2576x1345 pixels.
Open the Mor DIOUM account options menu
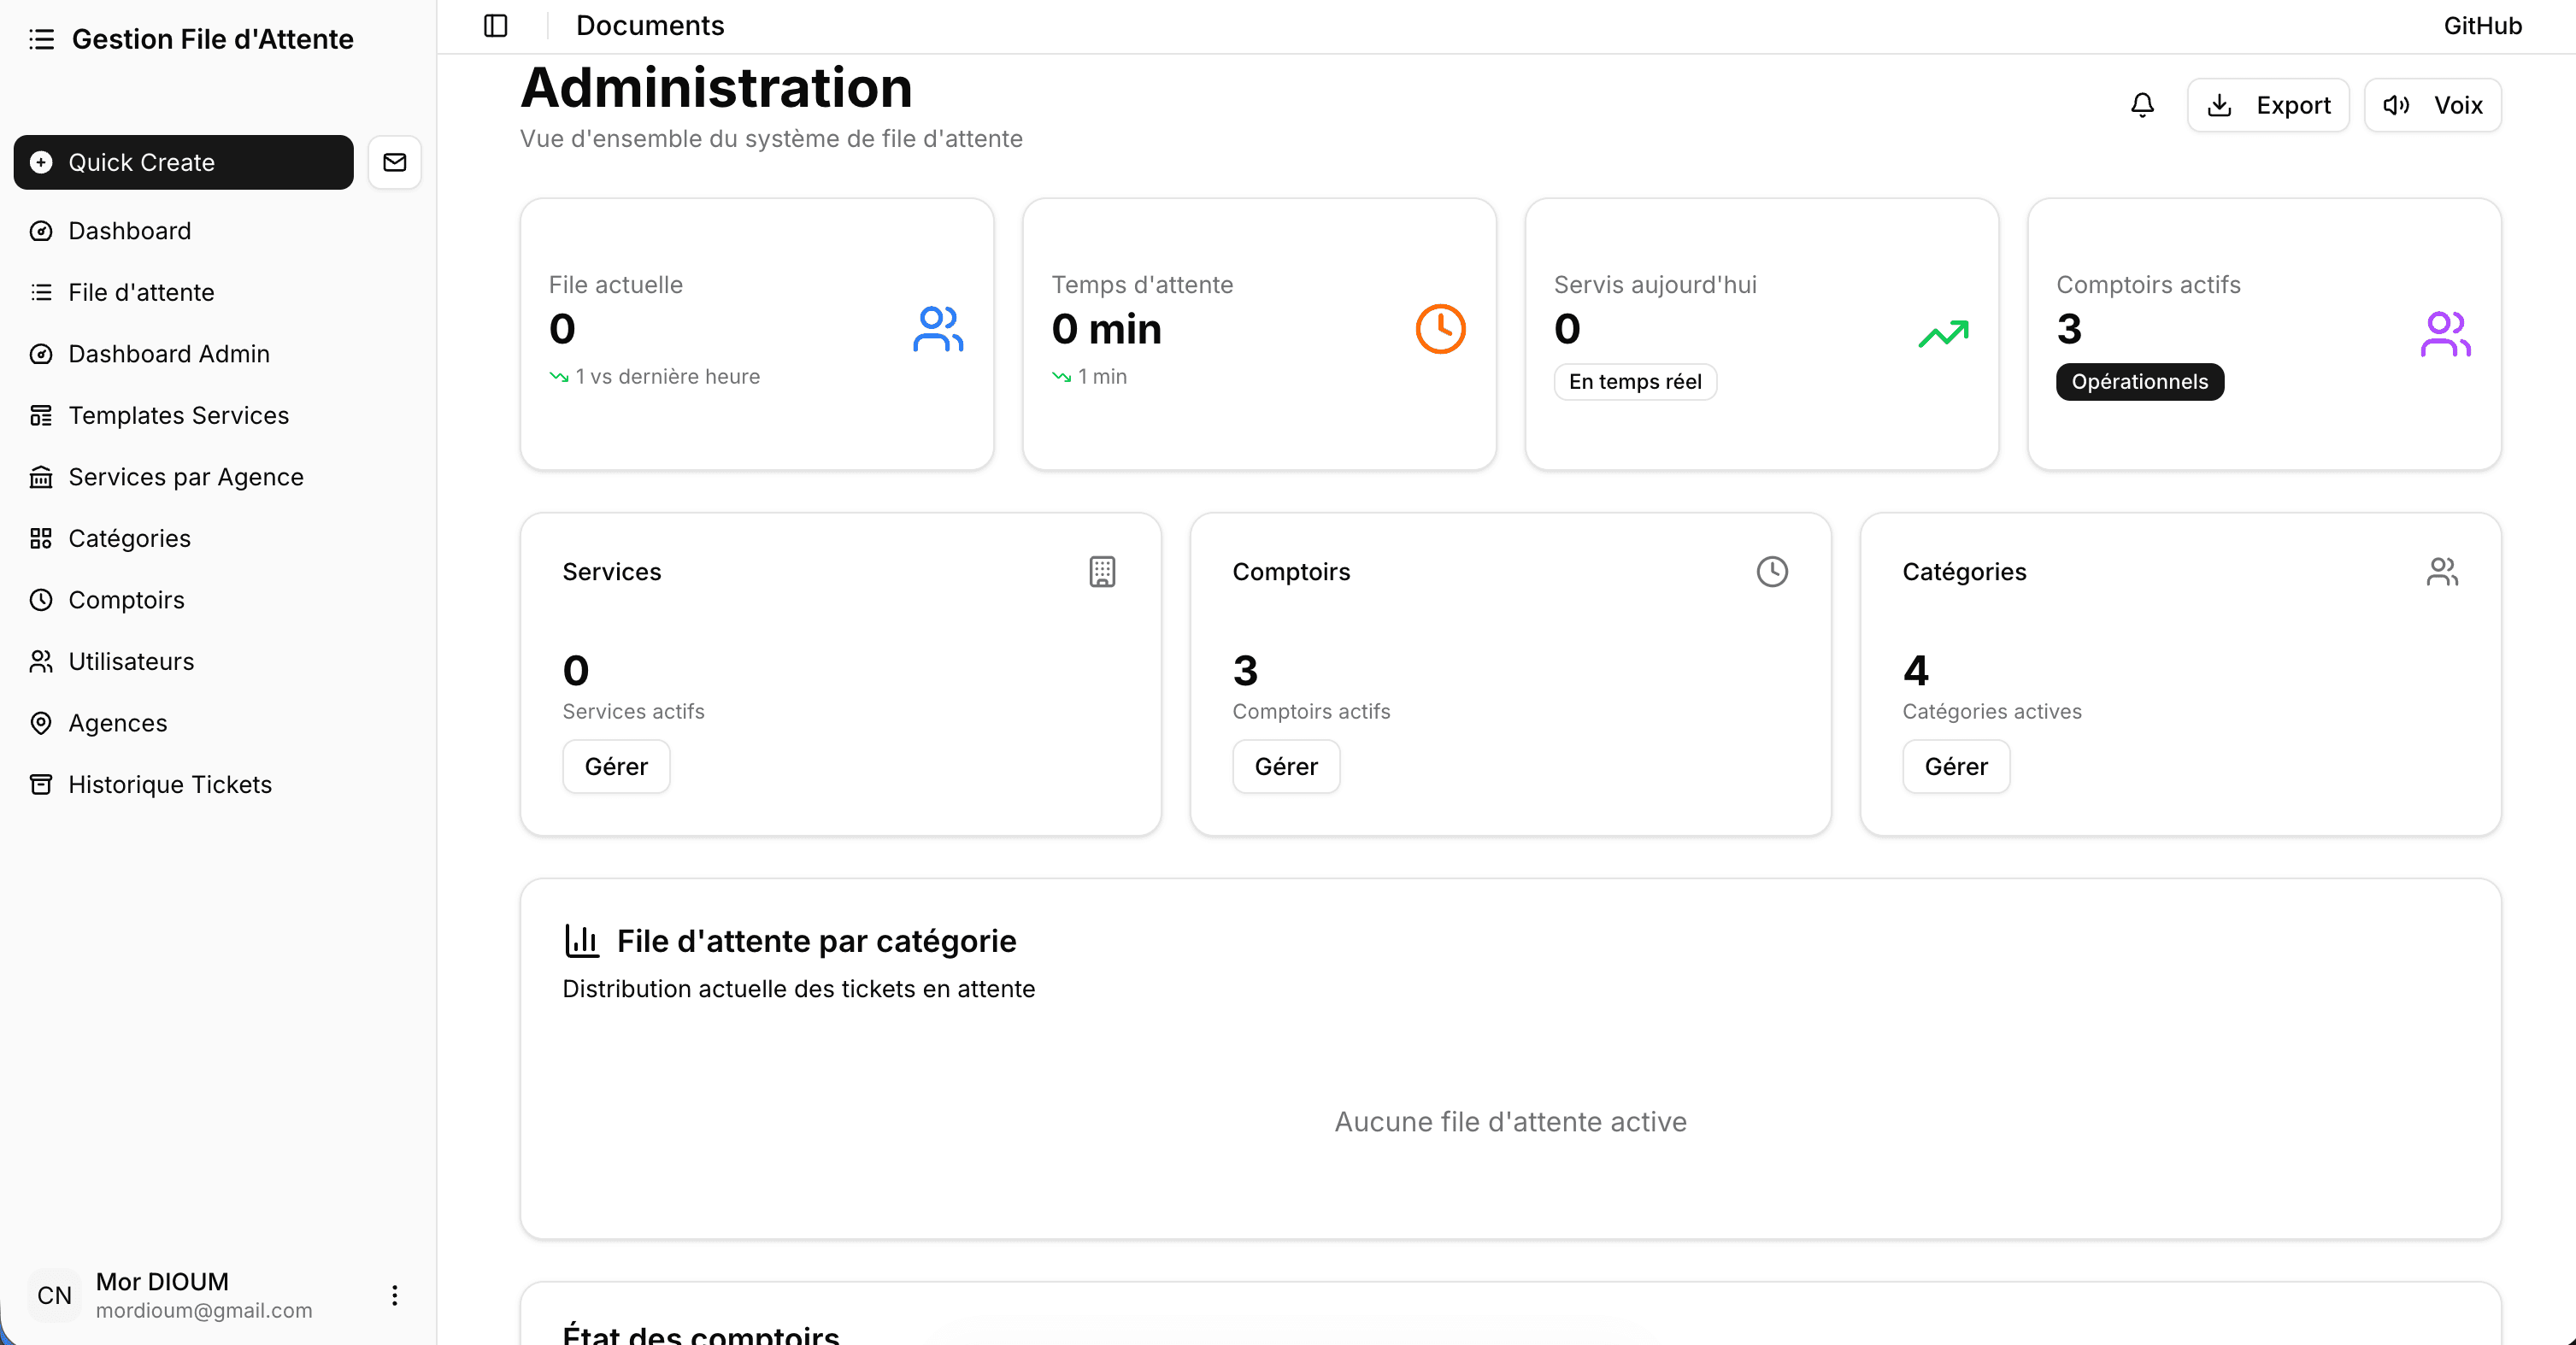pyautogui.click(x=394, y=1294)
